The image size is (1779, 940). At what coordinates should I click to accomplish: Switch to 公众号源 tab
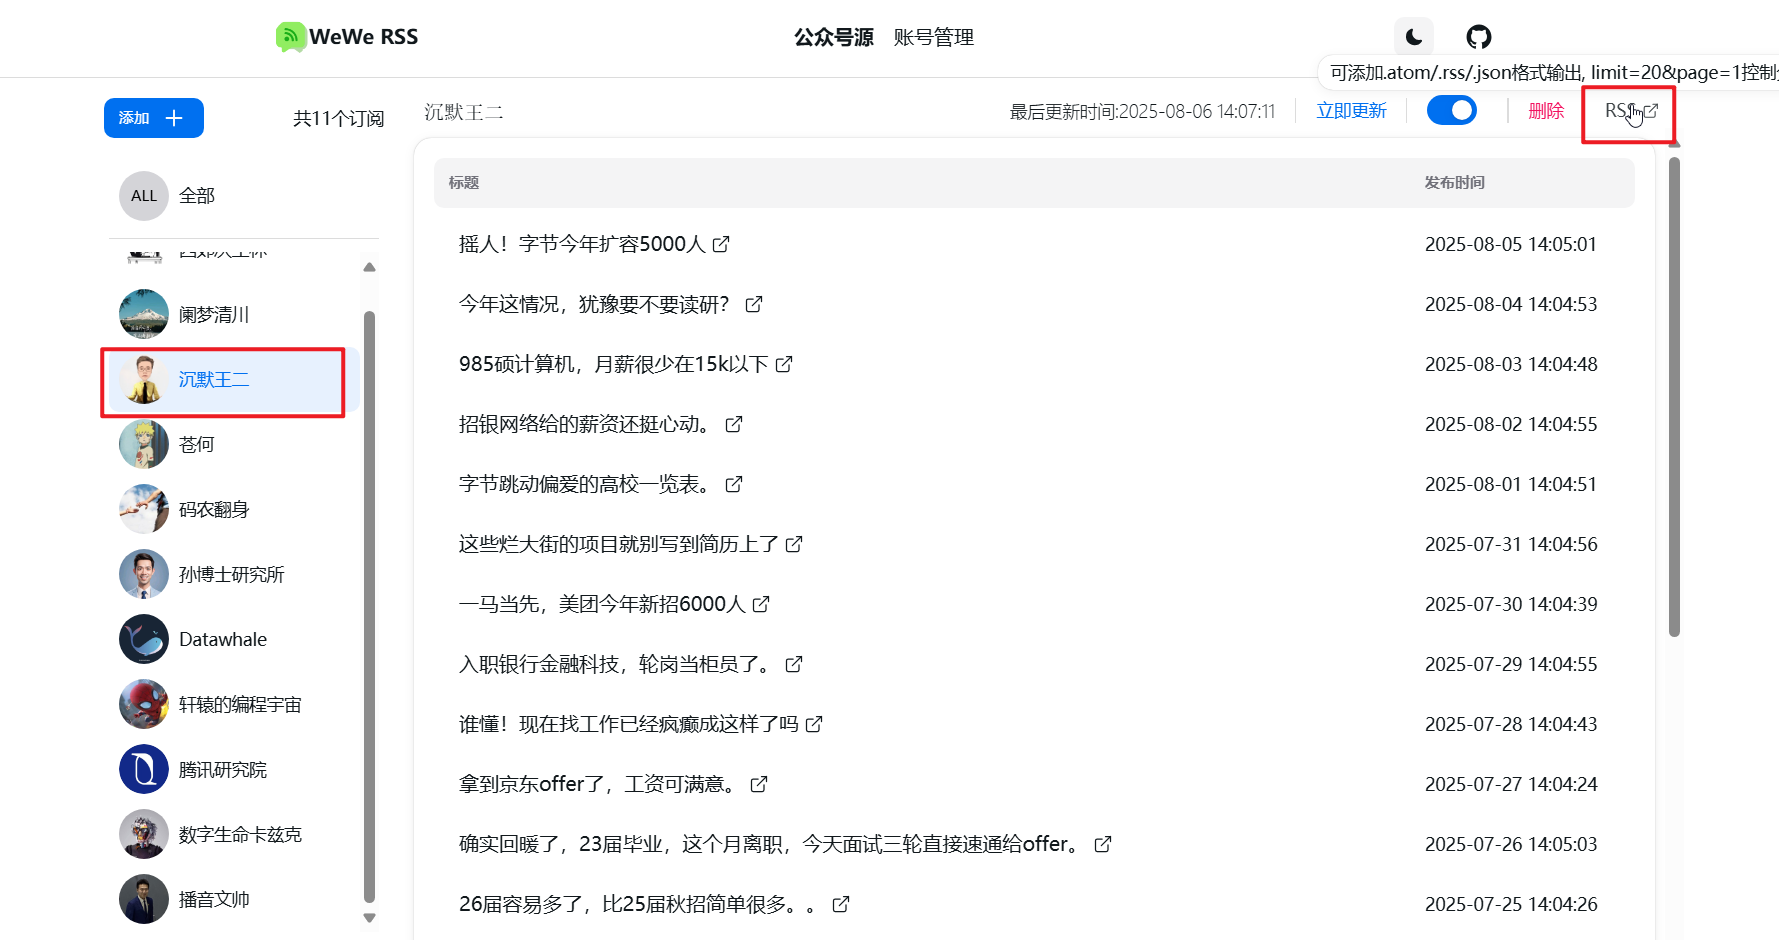(833, 37)
